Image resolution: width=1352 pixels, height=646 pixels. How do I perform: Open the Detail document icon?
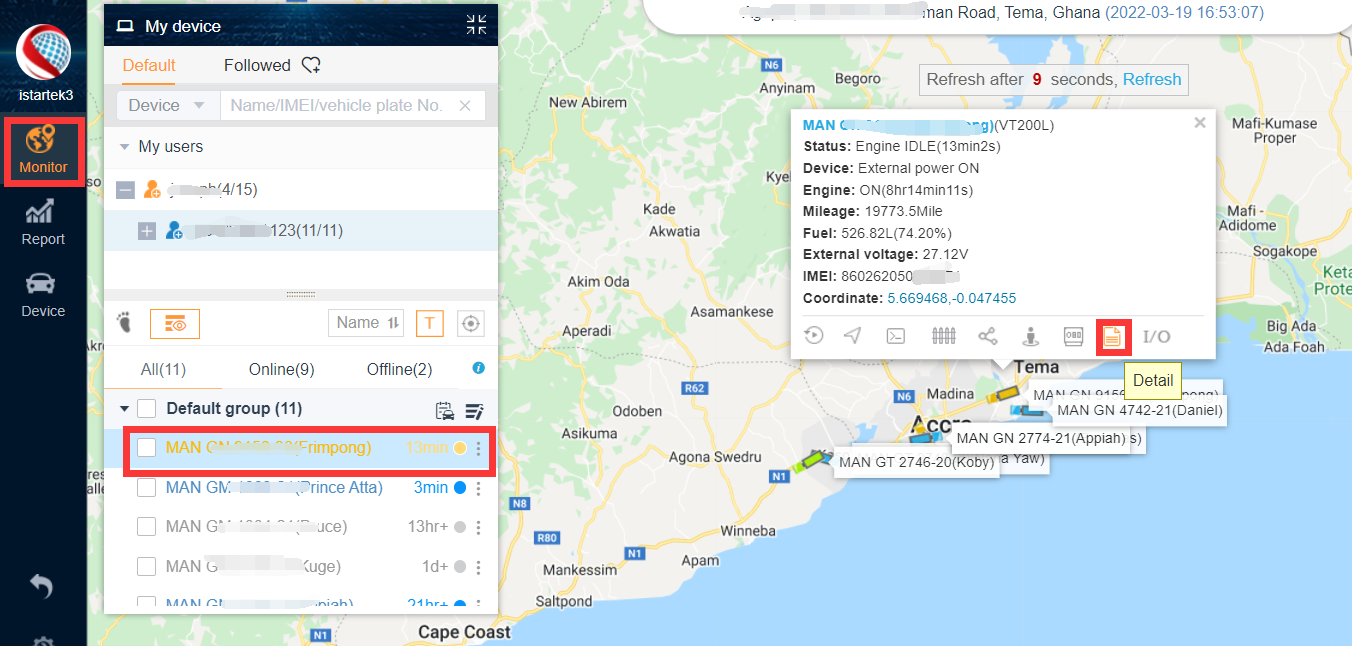(1112, 337)
